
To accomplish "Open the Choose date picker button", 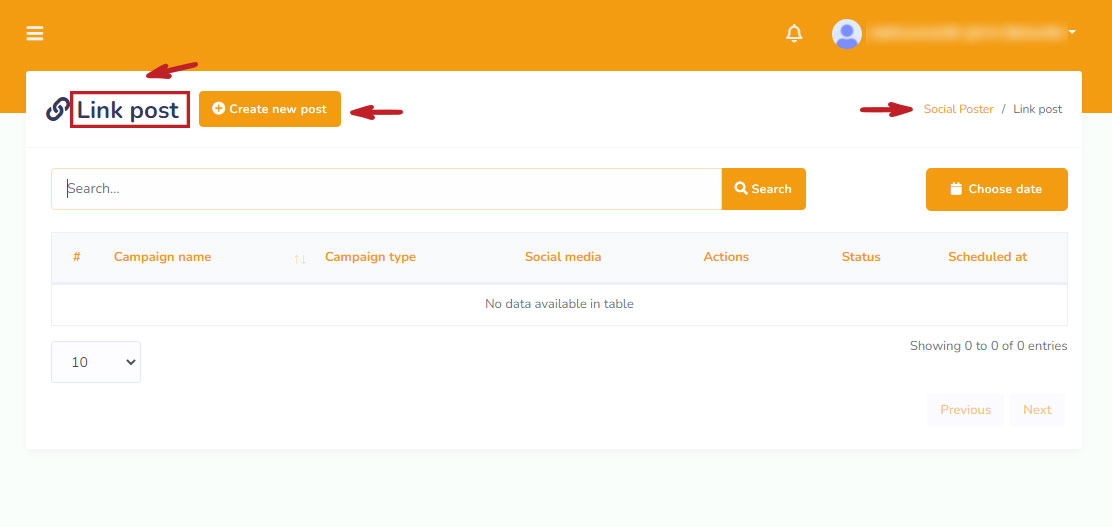I will click(x=996, y=189).
